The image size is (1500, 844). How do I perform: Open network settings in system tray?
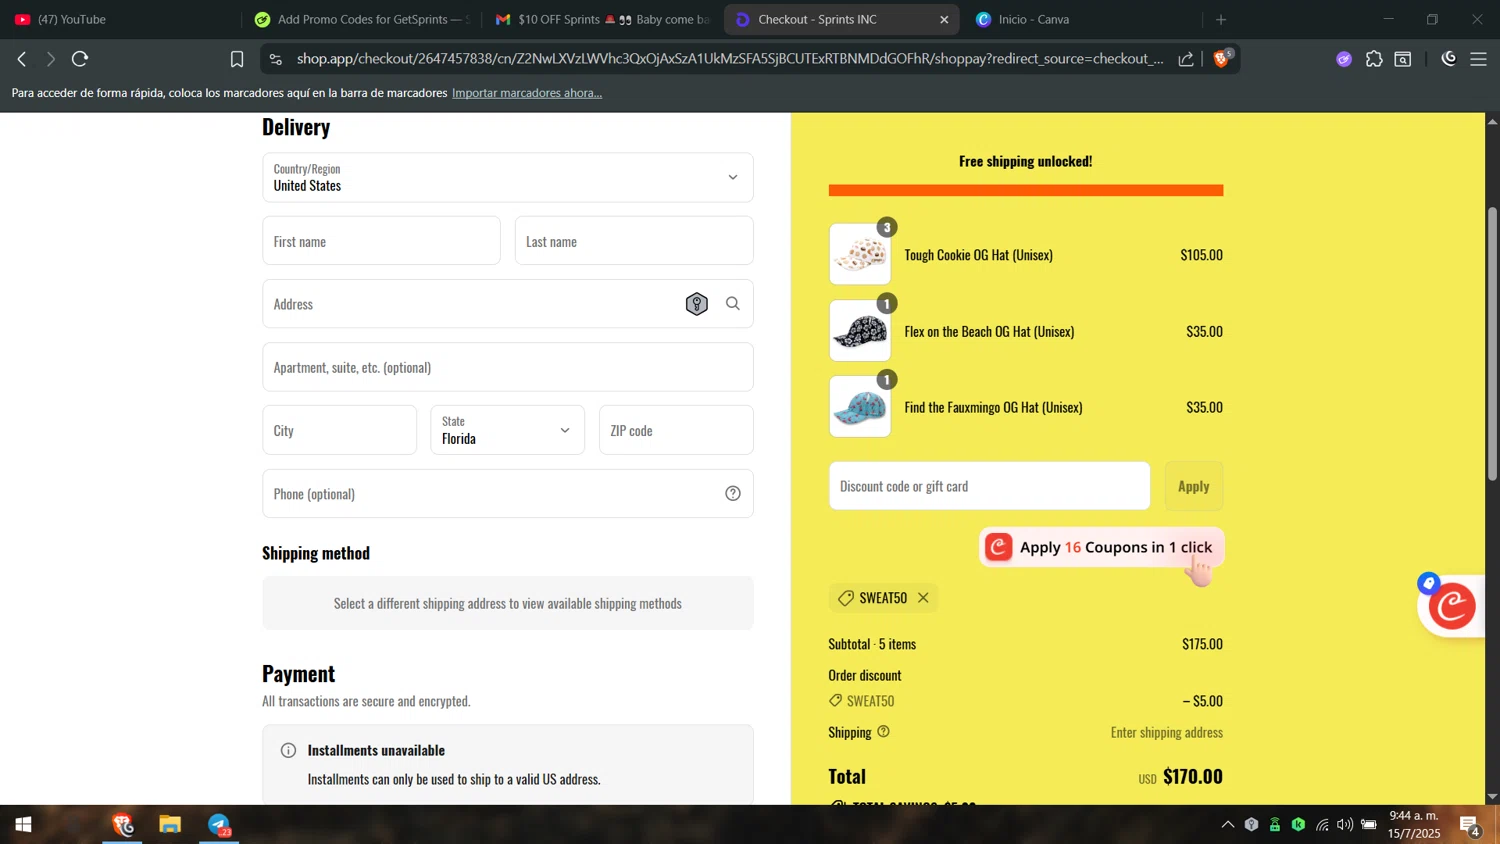click(x=1322, y=825)
